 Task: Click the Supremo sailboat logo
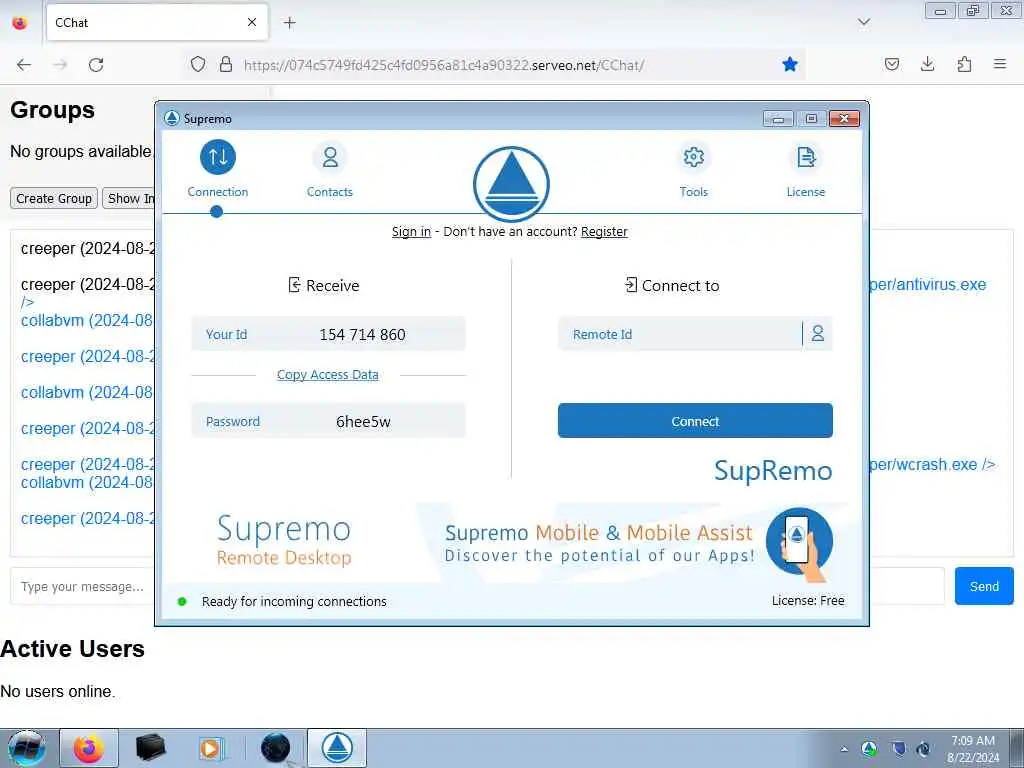point(511,184)
